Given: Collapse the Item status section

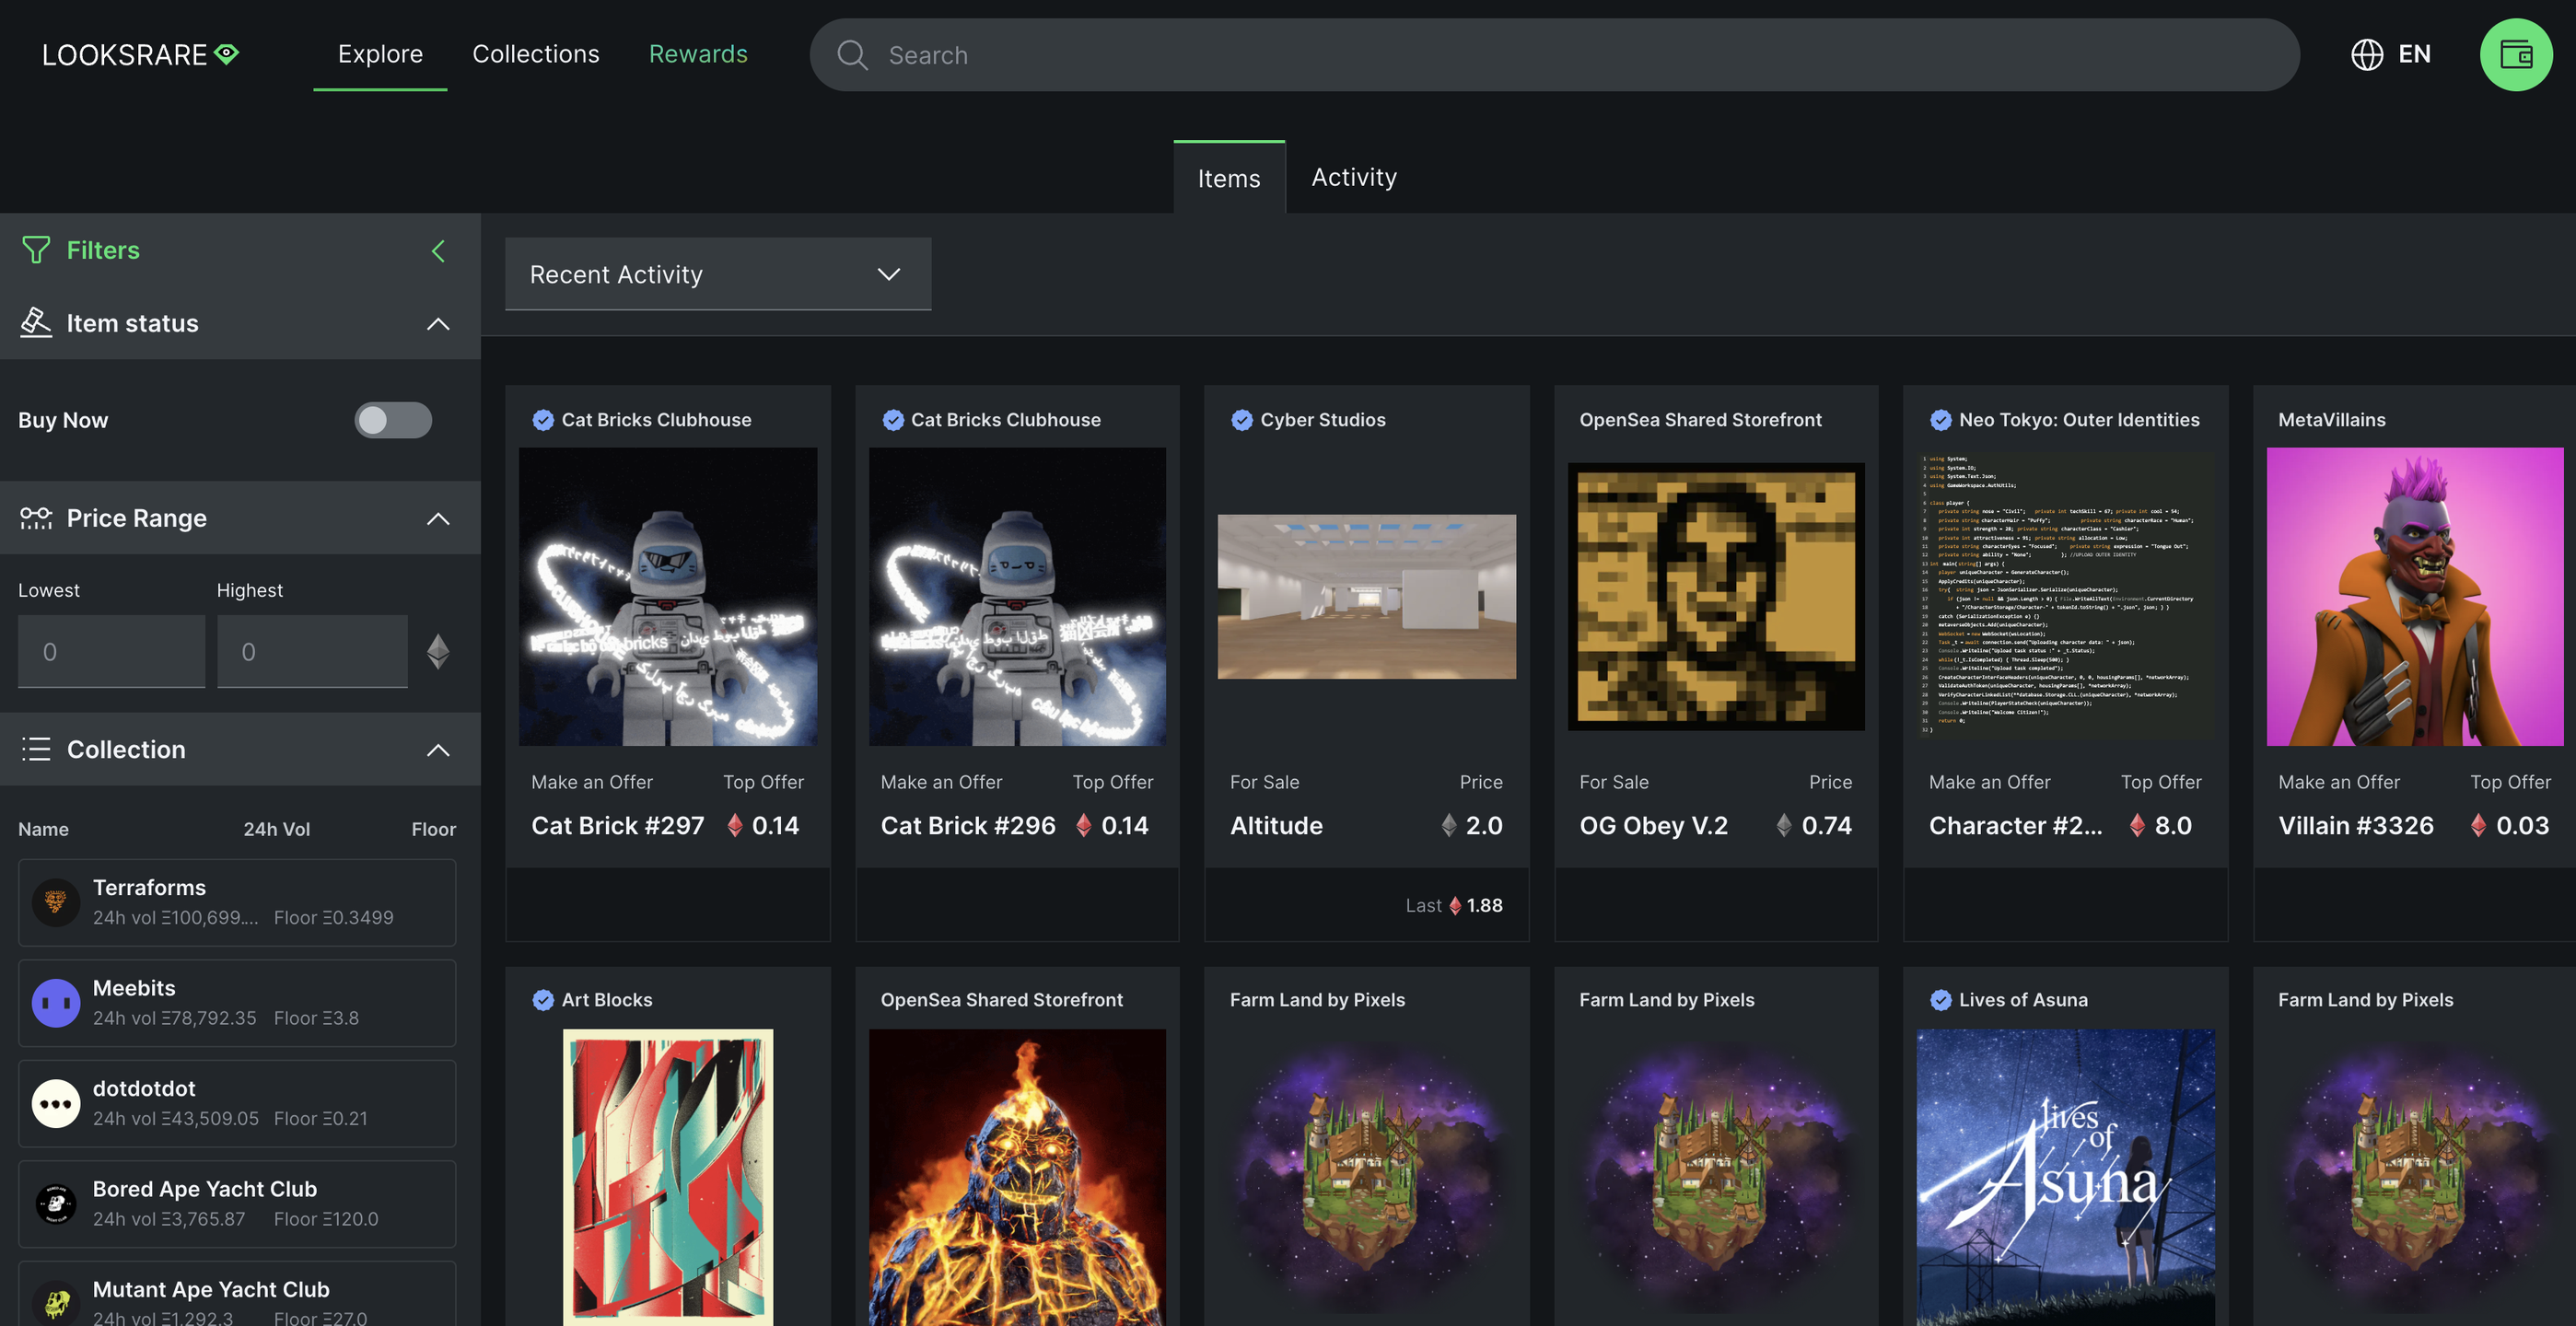Looking at the screenshot, I should 438,324.
